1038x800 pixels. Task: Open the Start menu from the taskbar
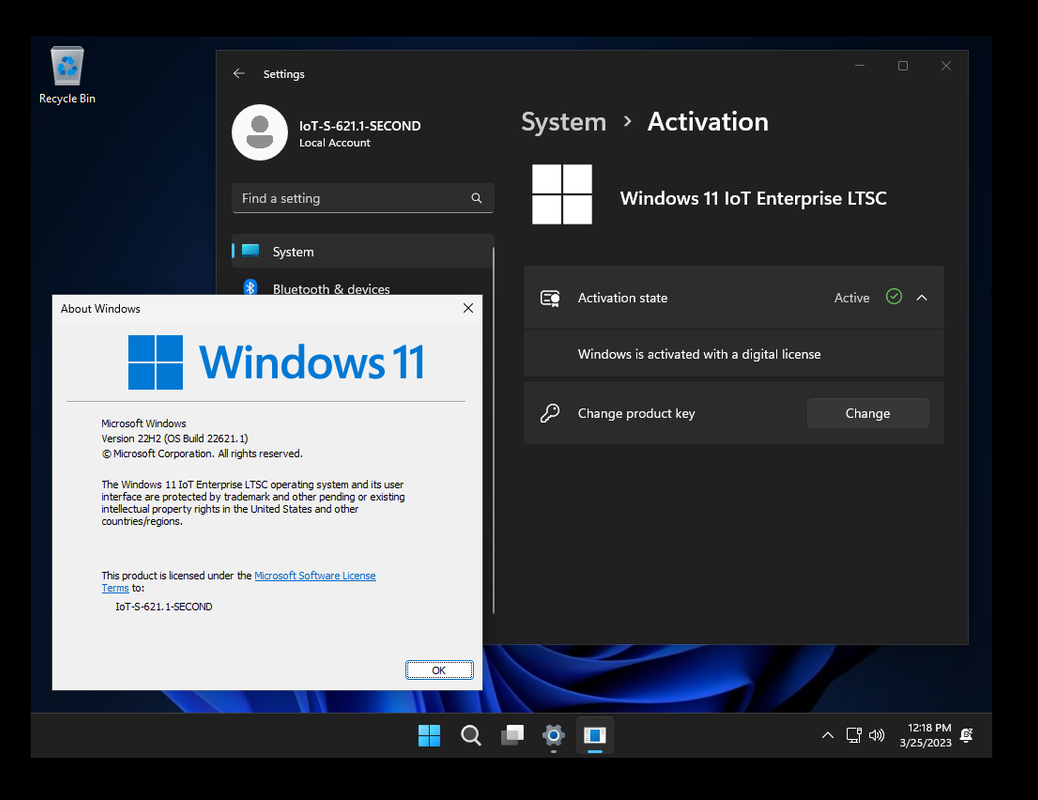[x=429, y=735]
